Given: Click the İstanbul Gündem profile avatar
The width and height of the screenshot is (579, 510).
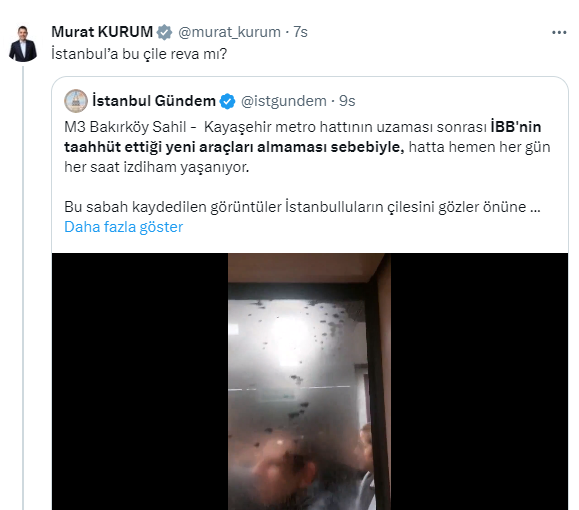Looking at the screenshot, I should coord(76,101).
